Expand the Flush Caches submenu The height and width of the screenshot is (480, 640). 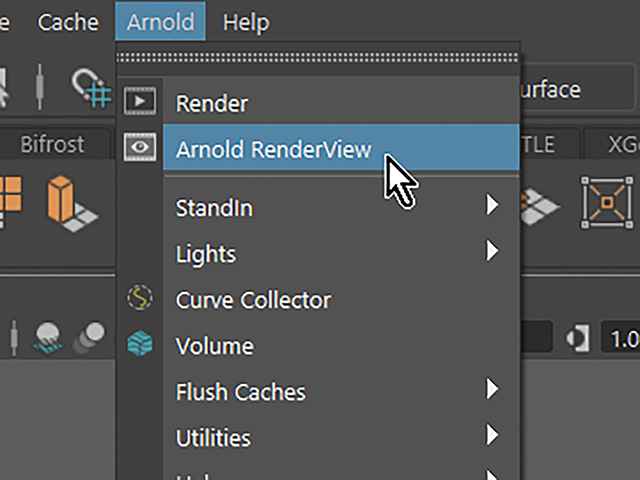coord(341,392)
